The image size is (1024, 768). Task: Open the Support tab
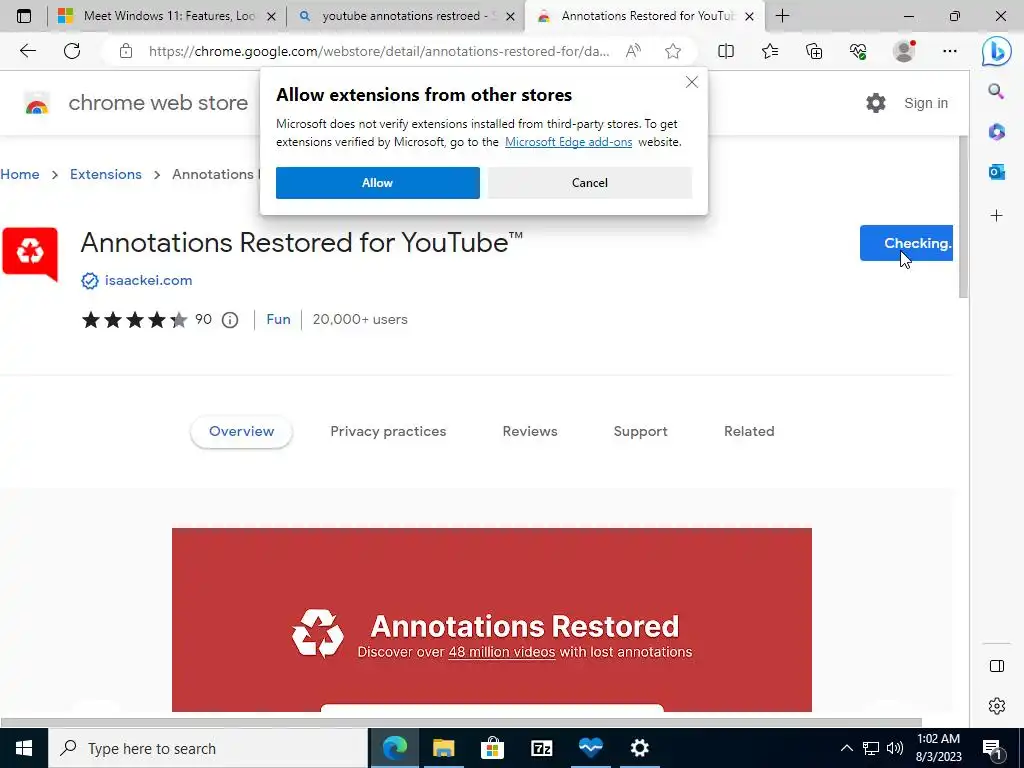[x=641, y=432]
